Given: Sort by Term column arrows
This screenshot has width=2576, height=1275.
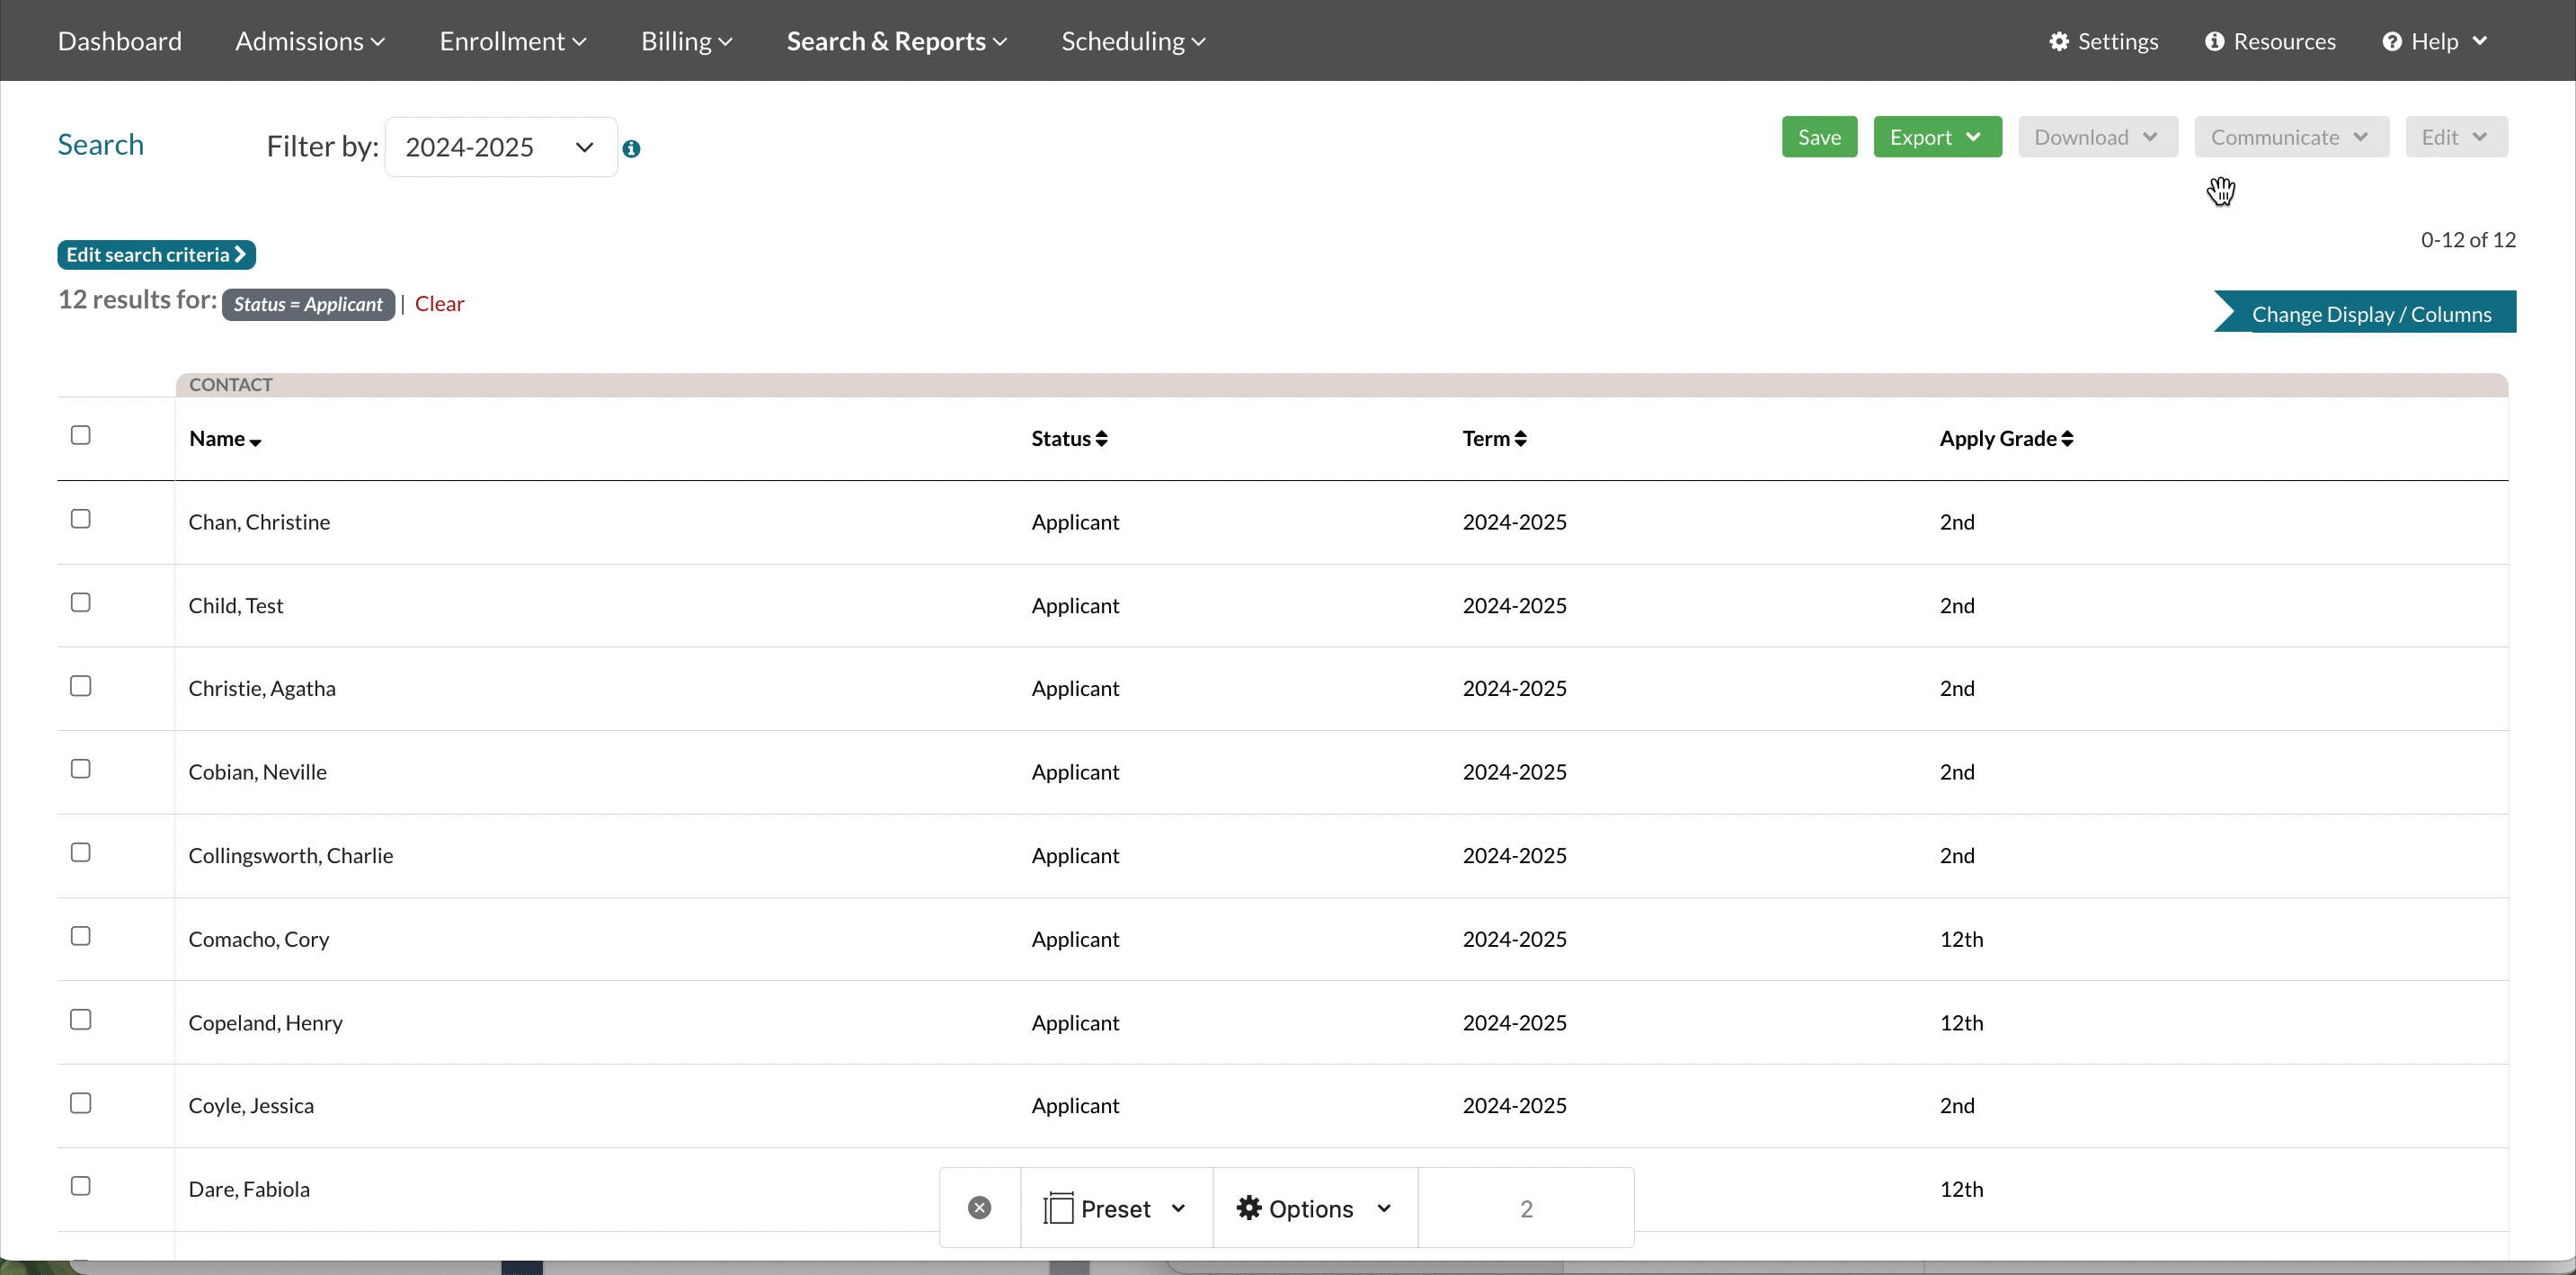Looking at the screenshot, I should coord(1520,439).
